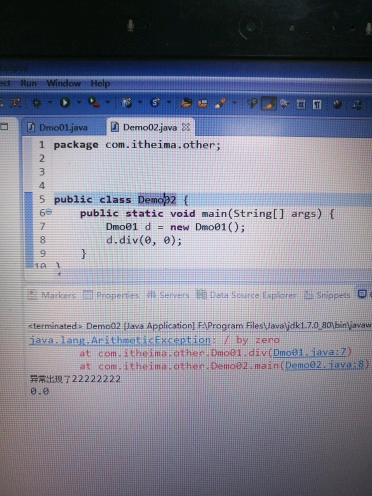Screen dimensions: 372x496
Task: Click the Debug bug icon
Action: pyautogui.click(x=37, y=103)
